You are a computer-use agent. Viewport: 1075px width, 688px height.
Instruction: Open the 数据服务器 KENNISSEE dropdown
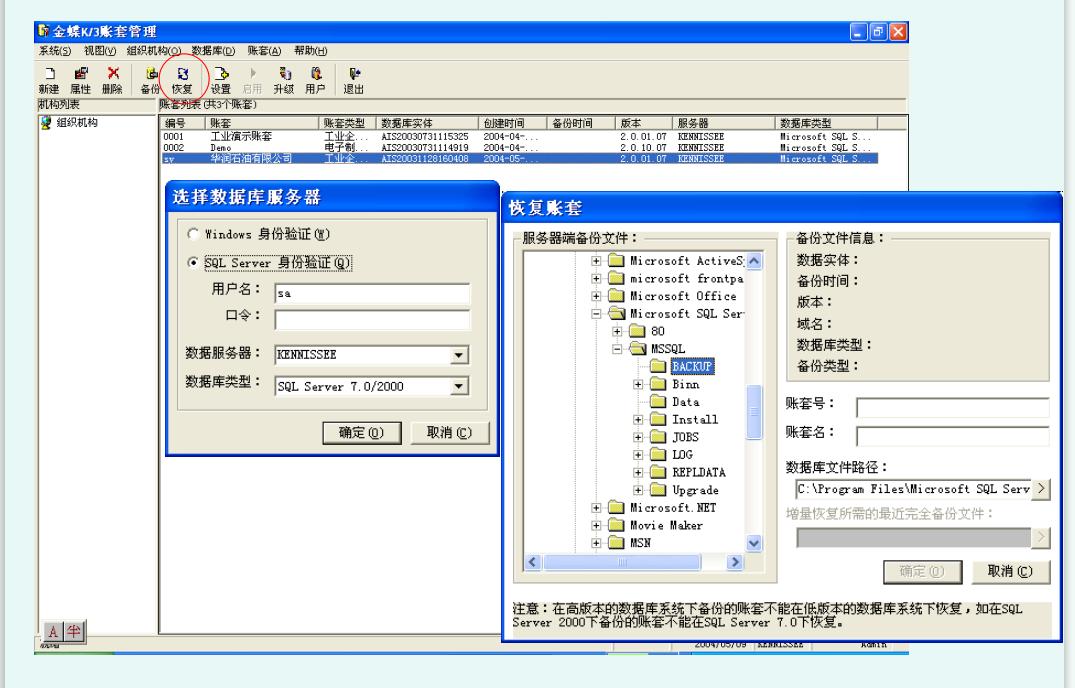coord(459,355)
